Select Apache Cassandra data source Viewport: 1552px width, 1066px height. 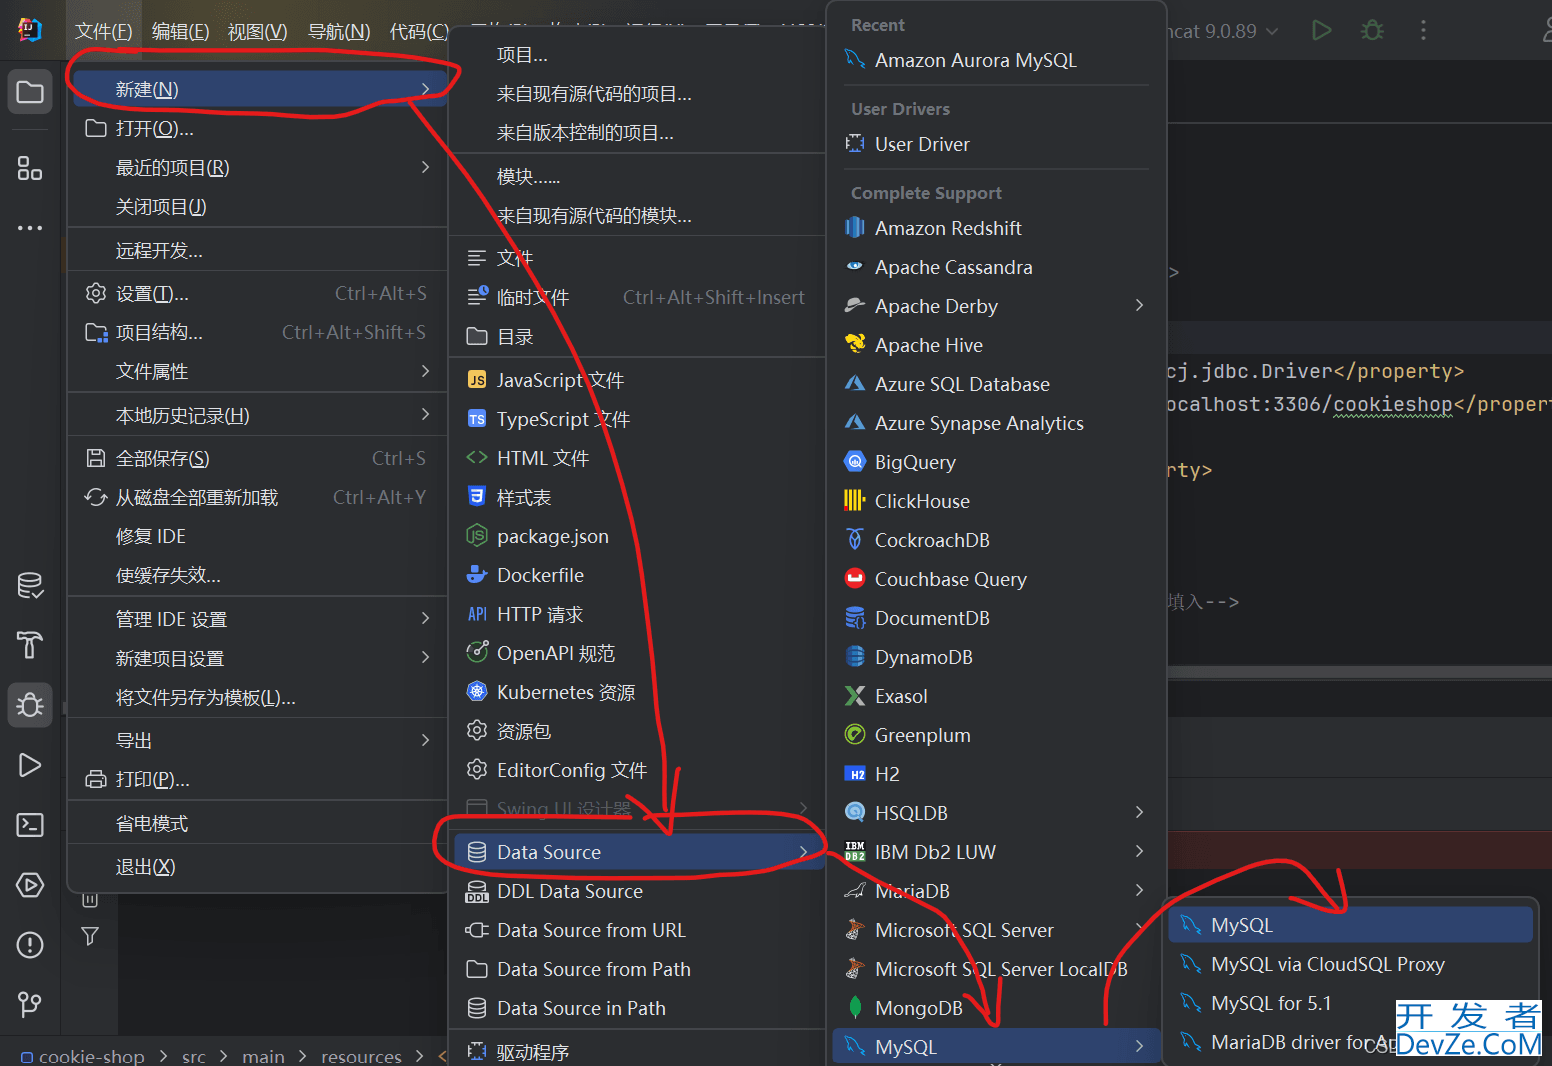click(x=997, y=267)
